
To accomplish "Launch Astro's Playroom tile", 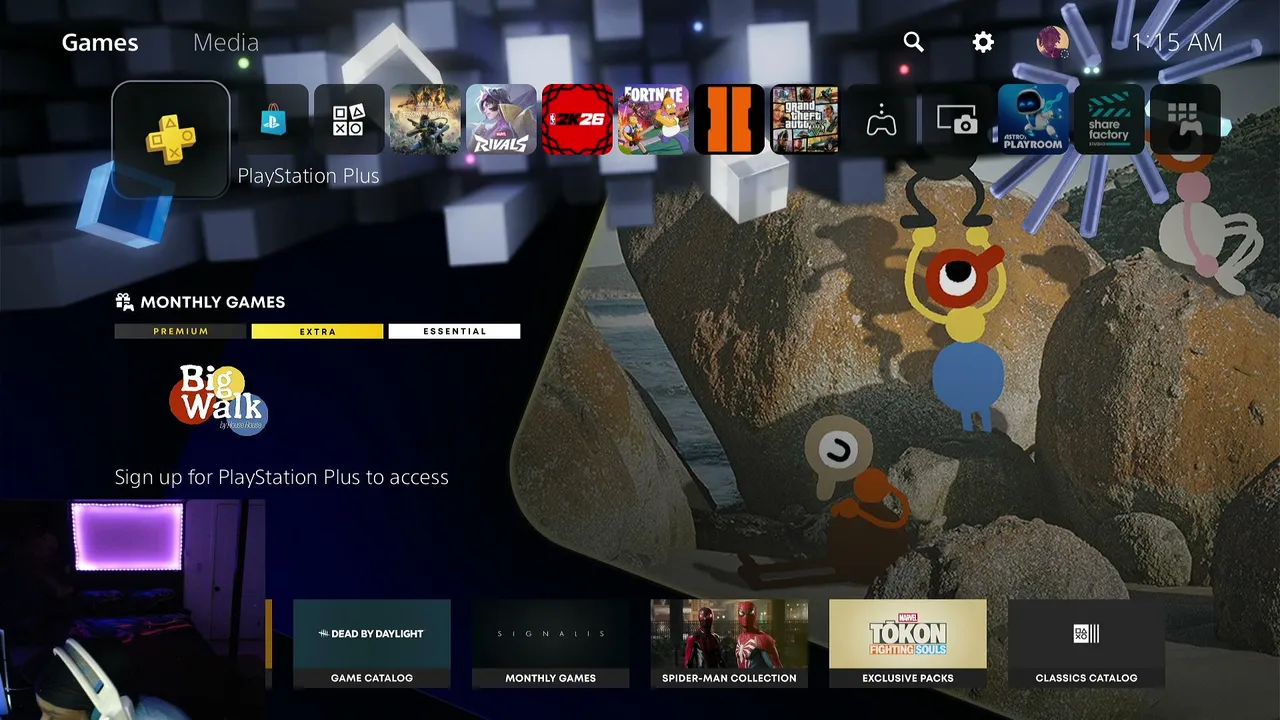I will (1033, 120).
